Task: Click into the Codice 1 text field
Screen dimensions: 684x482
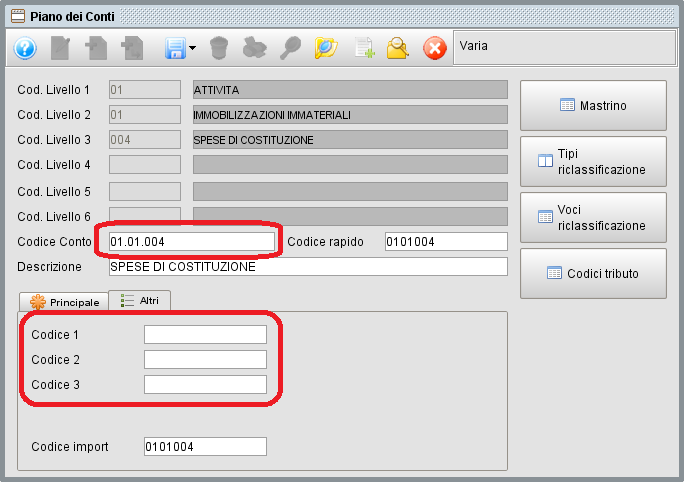Action: tap(205, 334)
